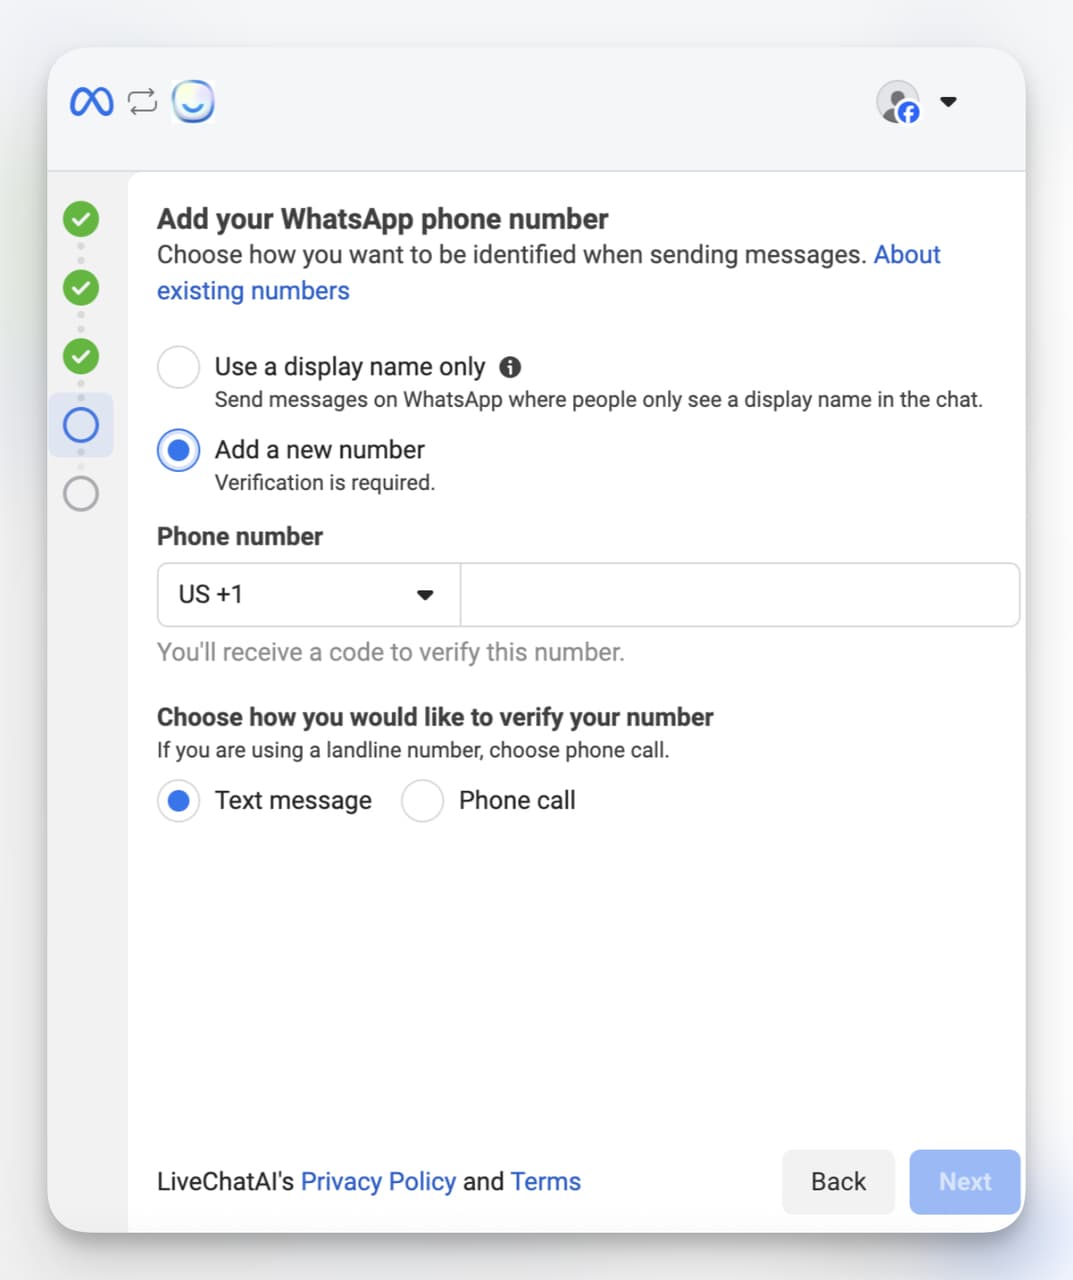Click the 'You'll receive a code' hint text

point(390,652)
